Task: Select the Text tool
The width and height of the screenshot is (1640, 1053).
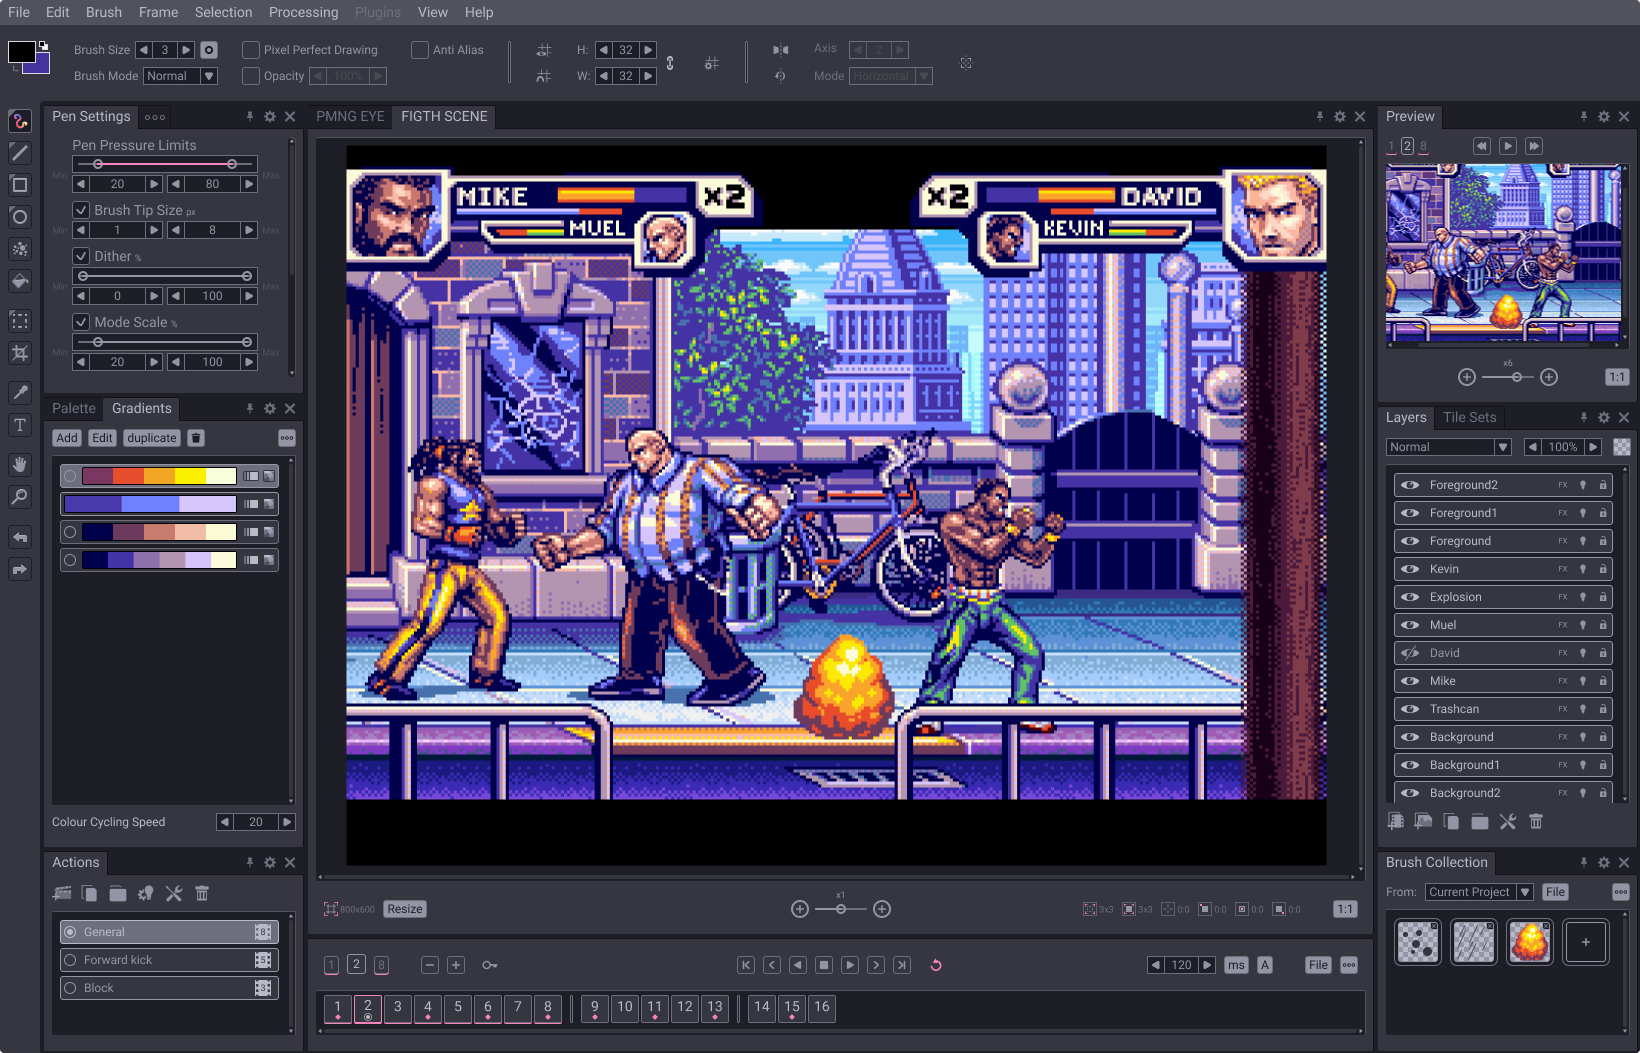Action: point(20,425)
